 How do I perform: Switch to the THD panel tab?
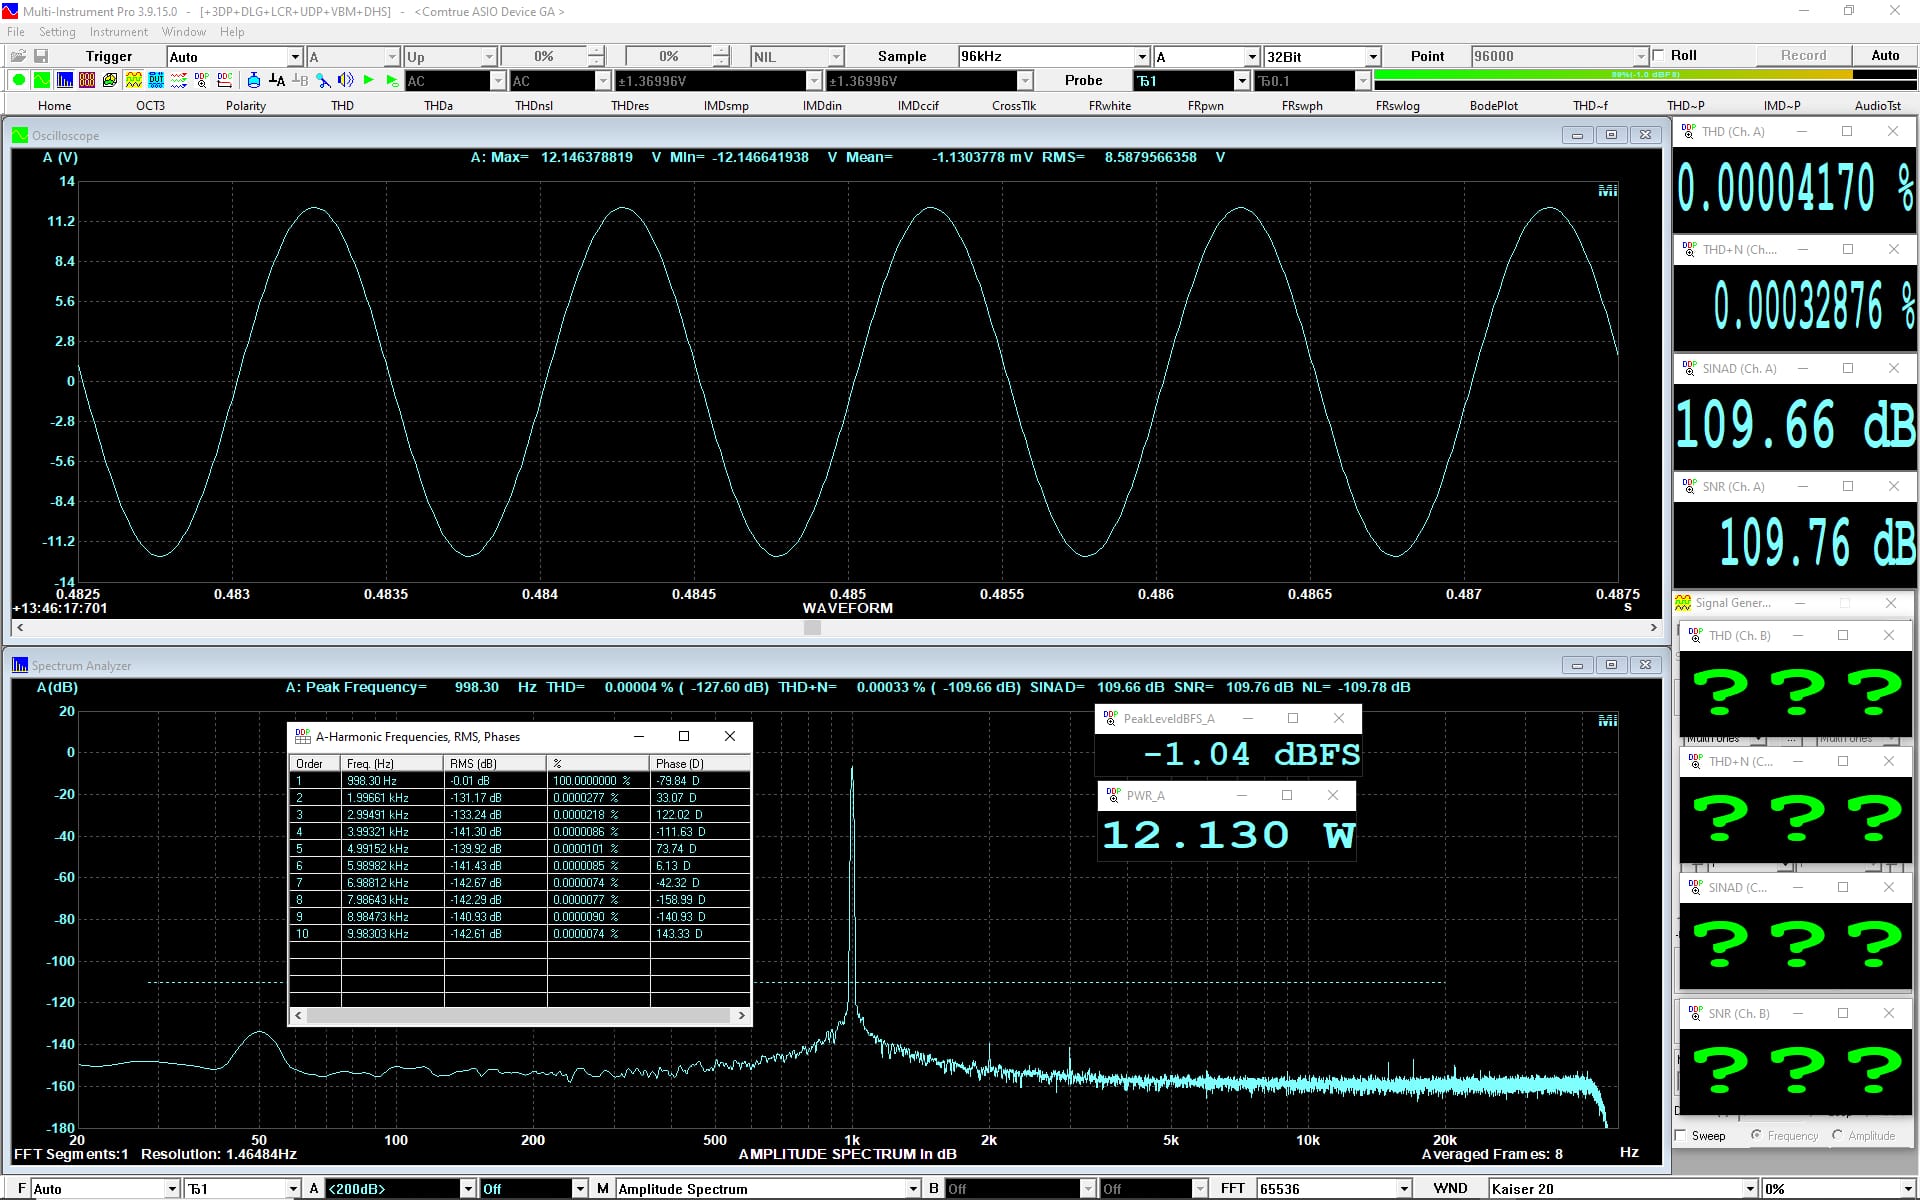click(x=342, y=105)
